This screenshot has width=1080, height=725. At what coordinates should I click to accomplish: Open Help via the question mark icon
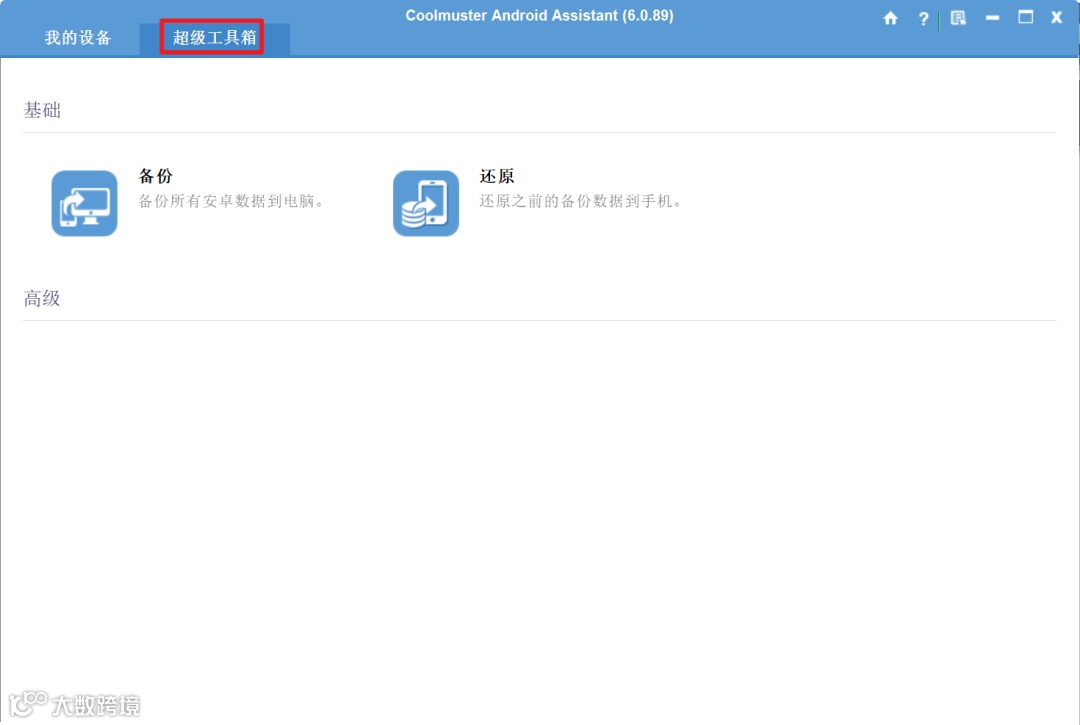pyautogui.click(x=923, y=19)
